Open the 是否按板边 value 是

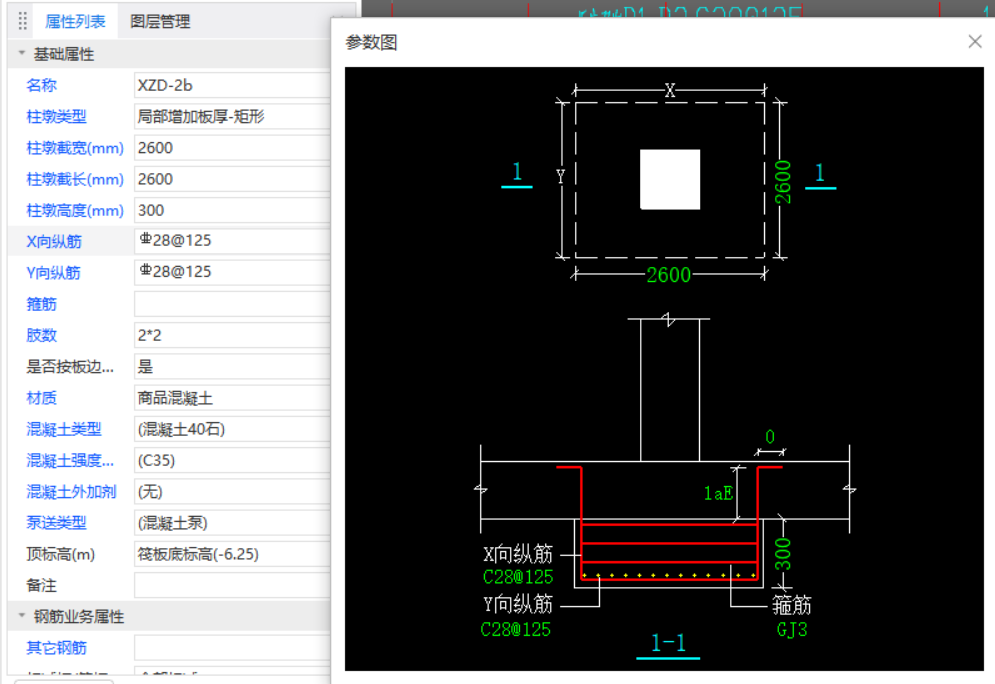[x=232, y=366]
